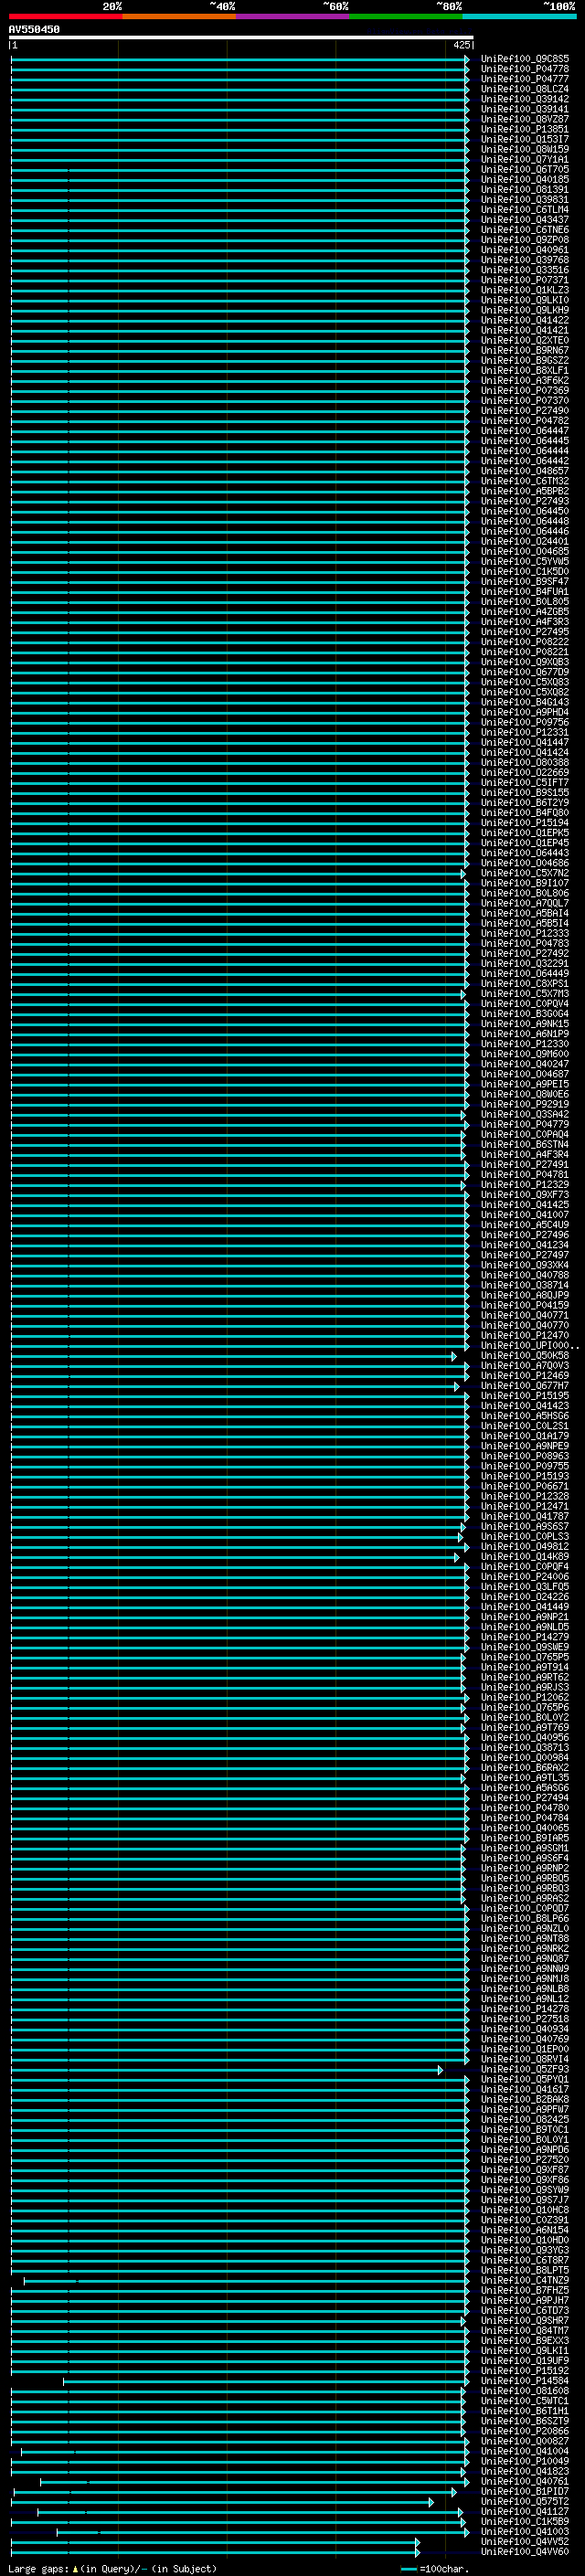585x2576 pixels.
Task: Select the UniRef100_Q14K89 label
Action: pyautogui.click(x=524, y=1557)
